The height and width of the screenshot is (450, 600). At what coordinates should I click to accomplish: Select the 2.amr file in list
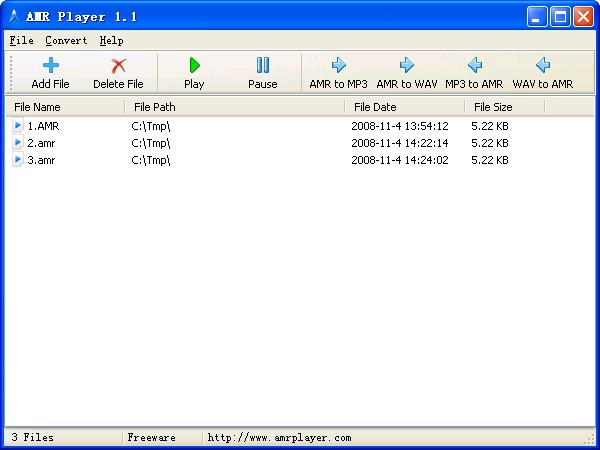pyautogui.click(x=42, y=143)
